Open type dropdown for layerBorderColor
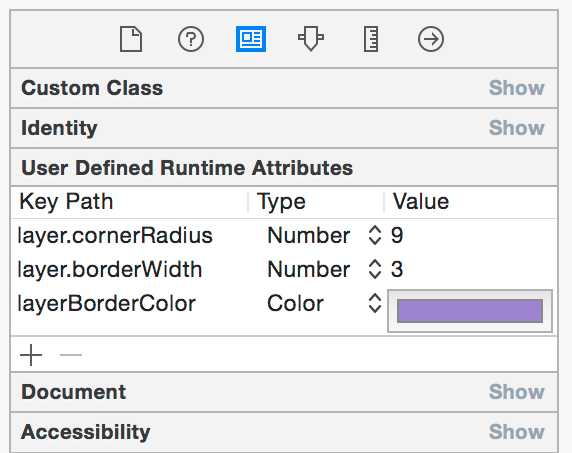The image size is (572, 453). pos(375,303)
